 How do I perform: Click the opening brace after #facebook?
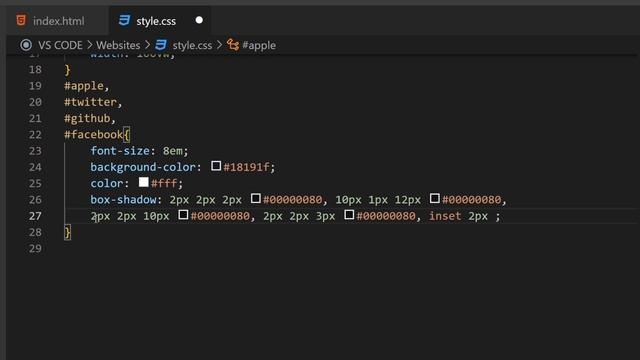click(x=127, y=135)
